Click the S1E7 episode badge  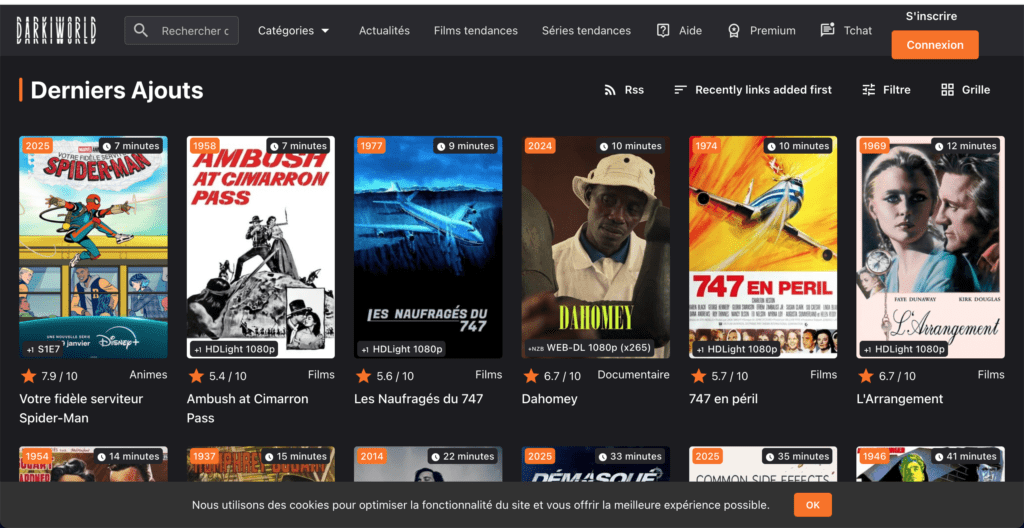click(44, 350)
